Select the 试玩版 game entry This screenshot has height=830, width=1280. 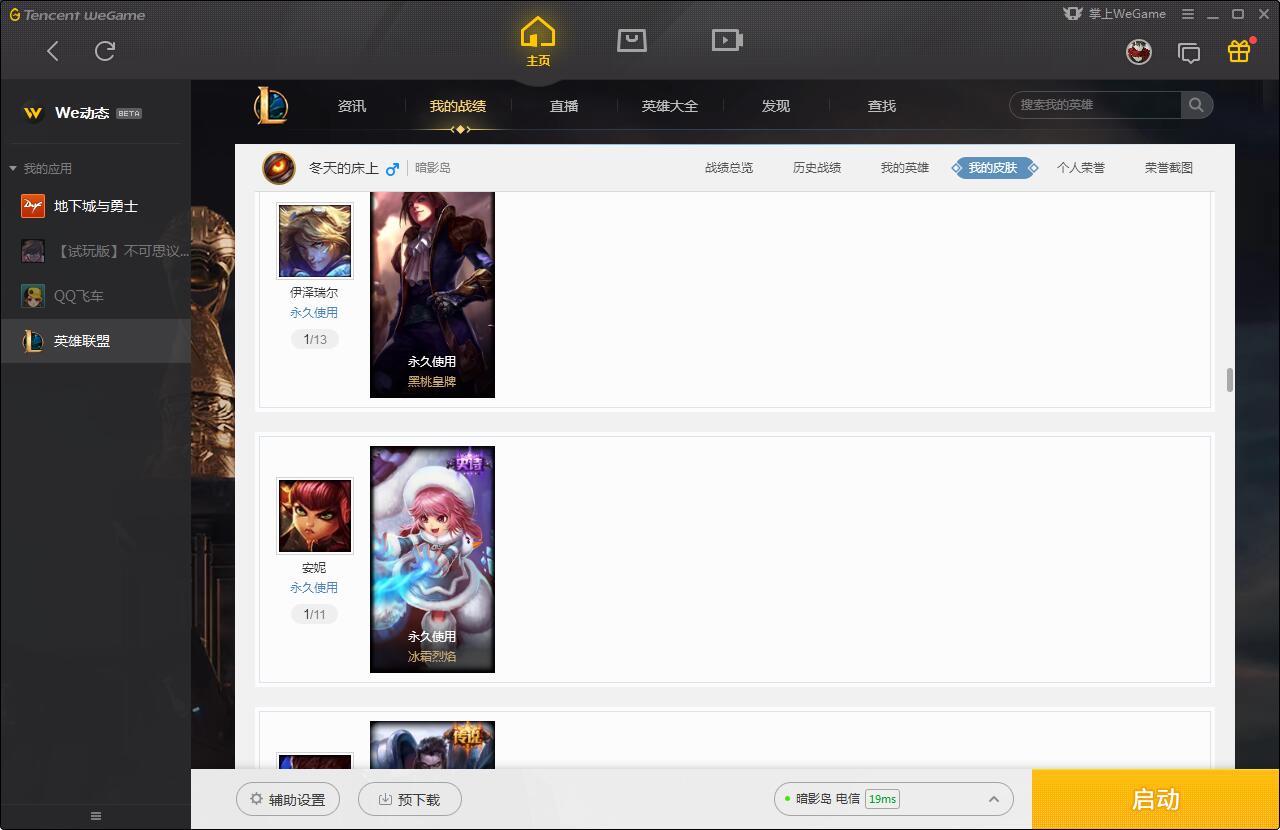coord(95,251)
